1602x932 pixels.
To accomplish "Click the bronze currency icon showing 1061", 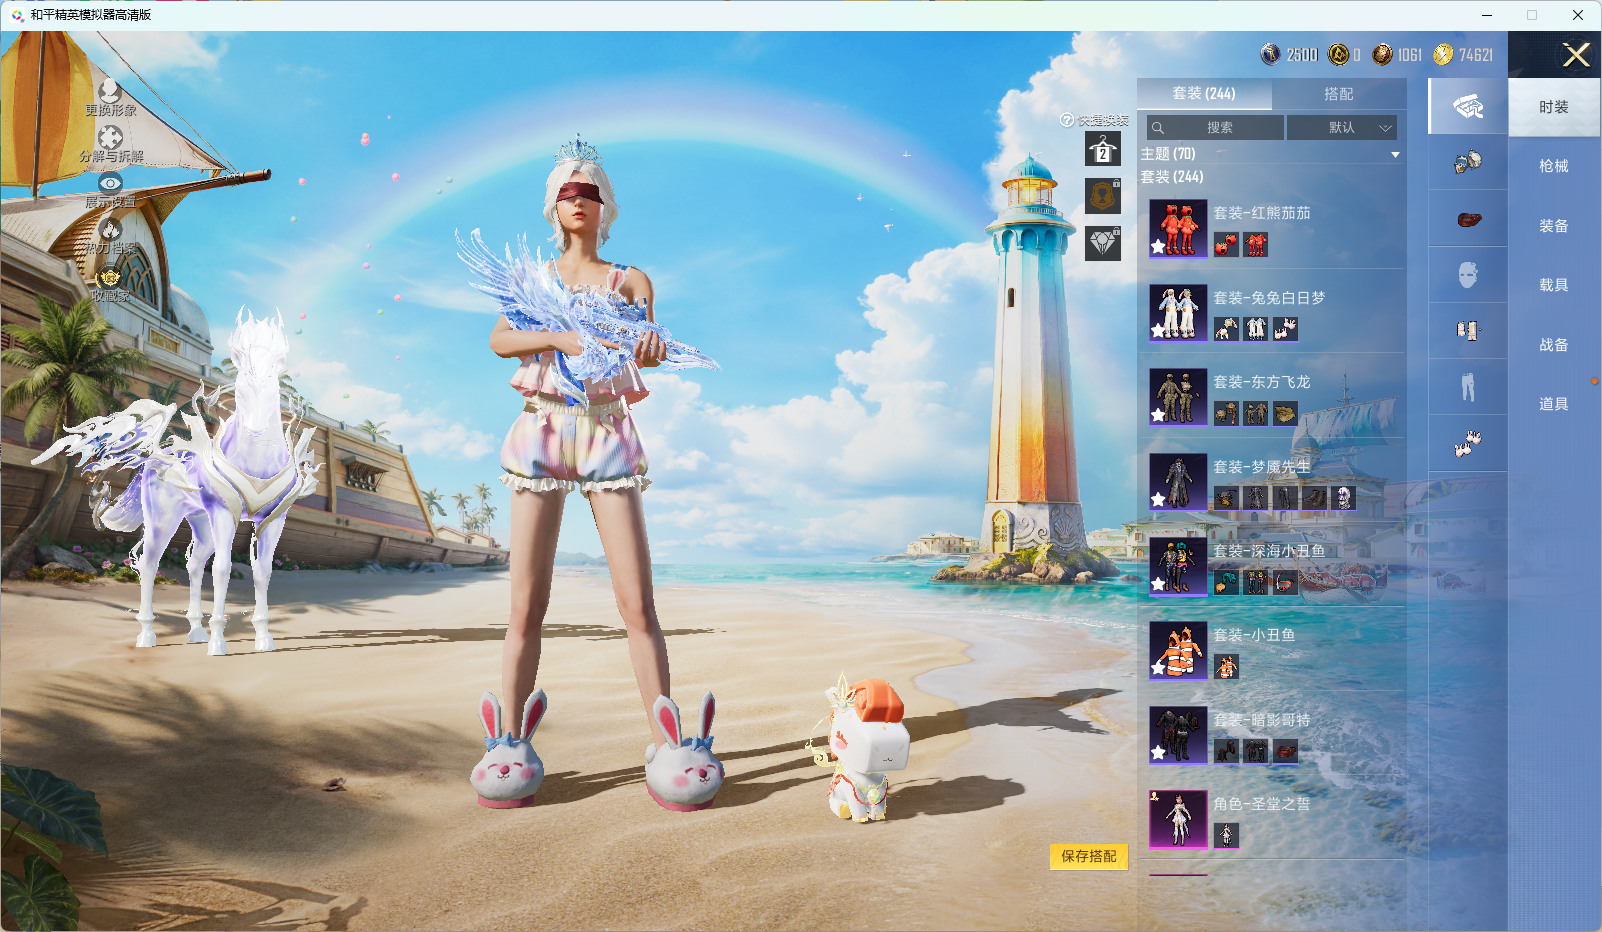I will click(x=1382, y=54).
